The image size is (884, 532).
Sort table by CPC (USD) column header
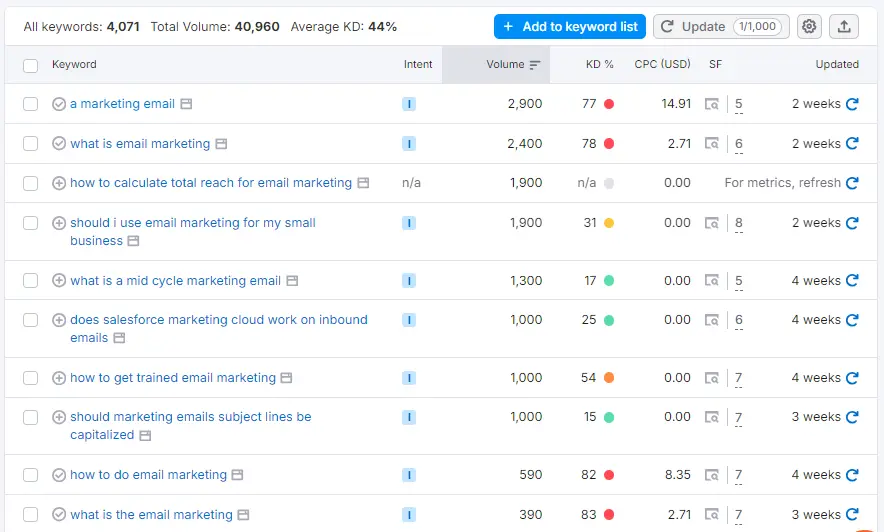coord(662,65)
